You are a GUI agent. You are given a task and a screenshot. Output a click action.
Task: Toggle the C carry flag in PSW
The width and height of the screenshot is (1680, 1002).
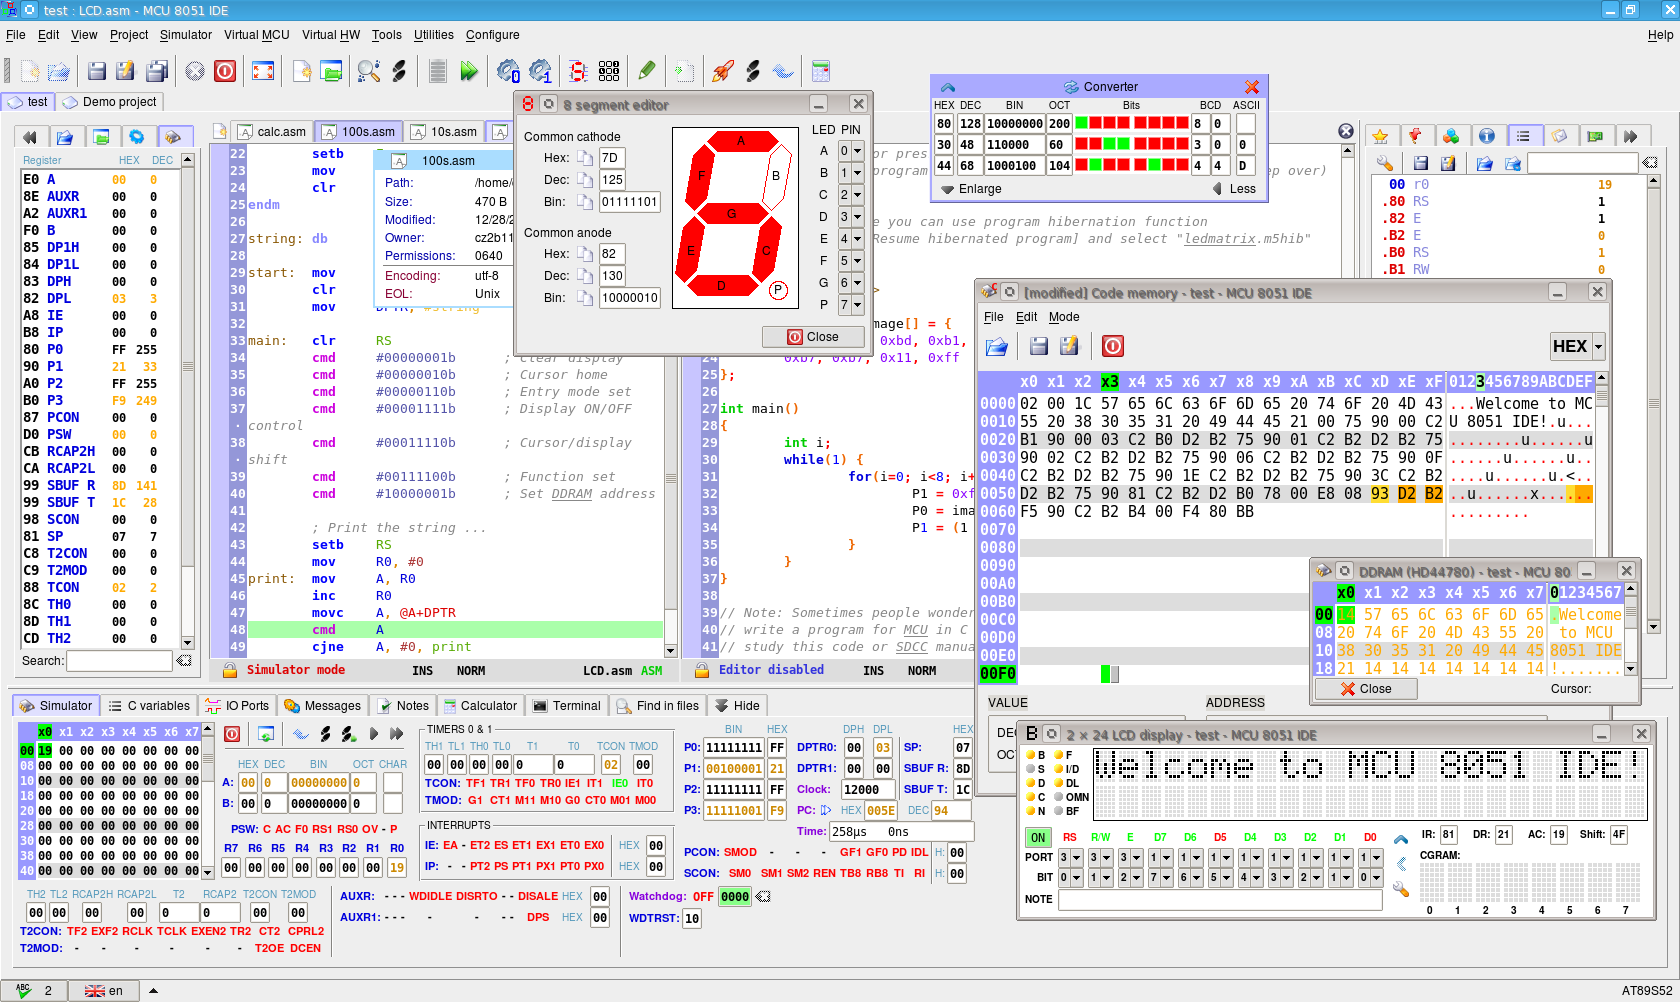tap(267, 829)
